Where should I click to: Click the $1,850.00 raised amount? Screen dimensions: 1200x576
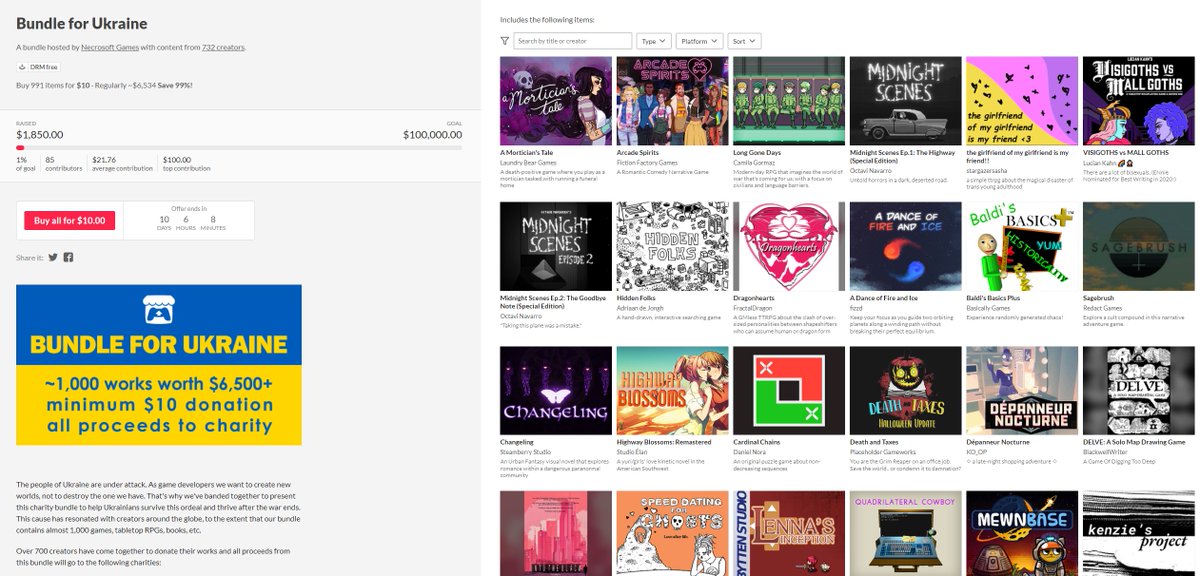[40, 134]
